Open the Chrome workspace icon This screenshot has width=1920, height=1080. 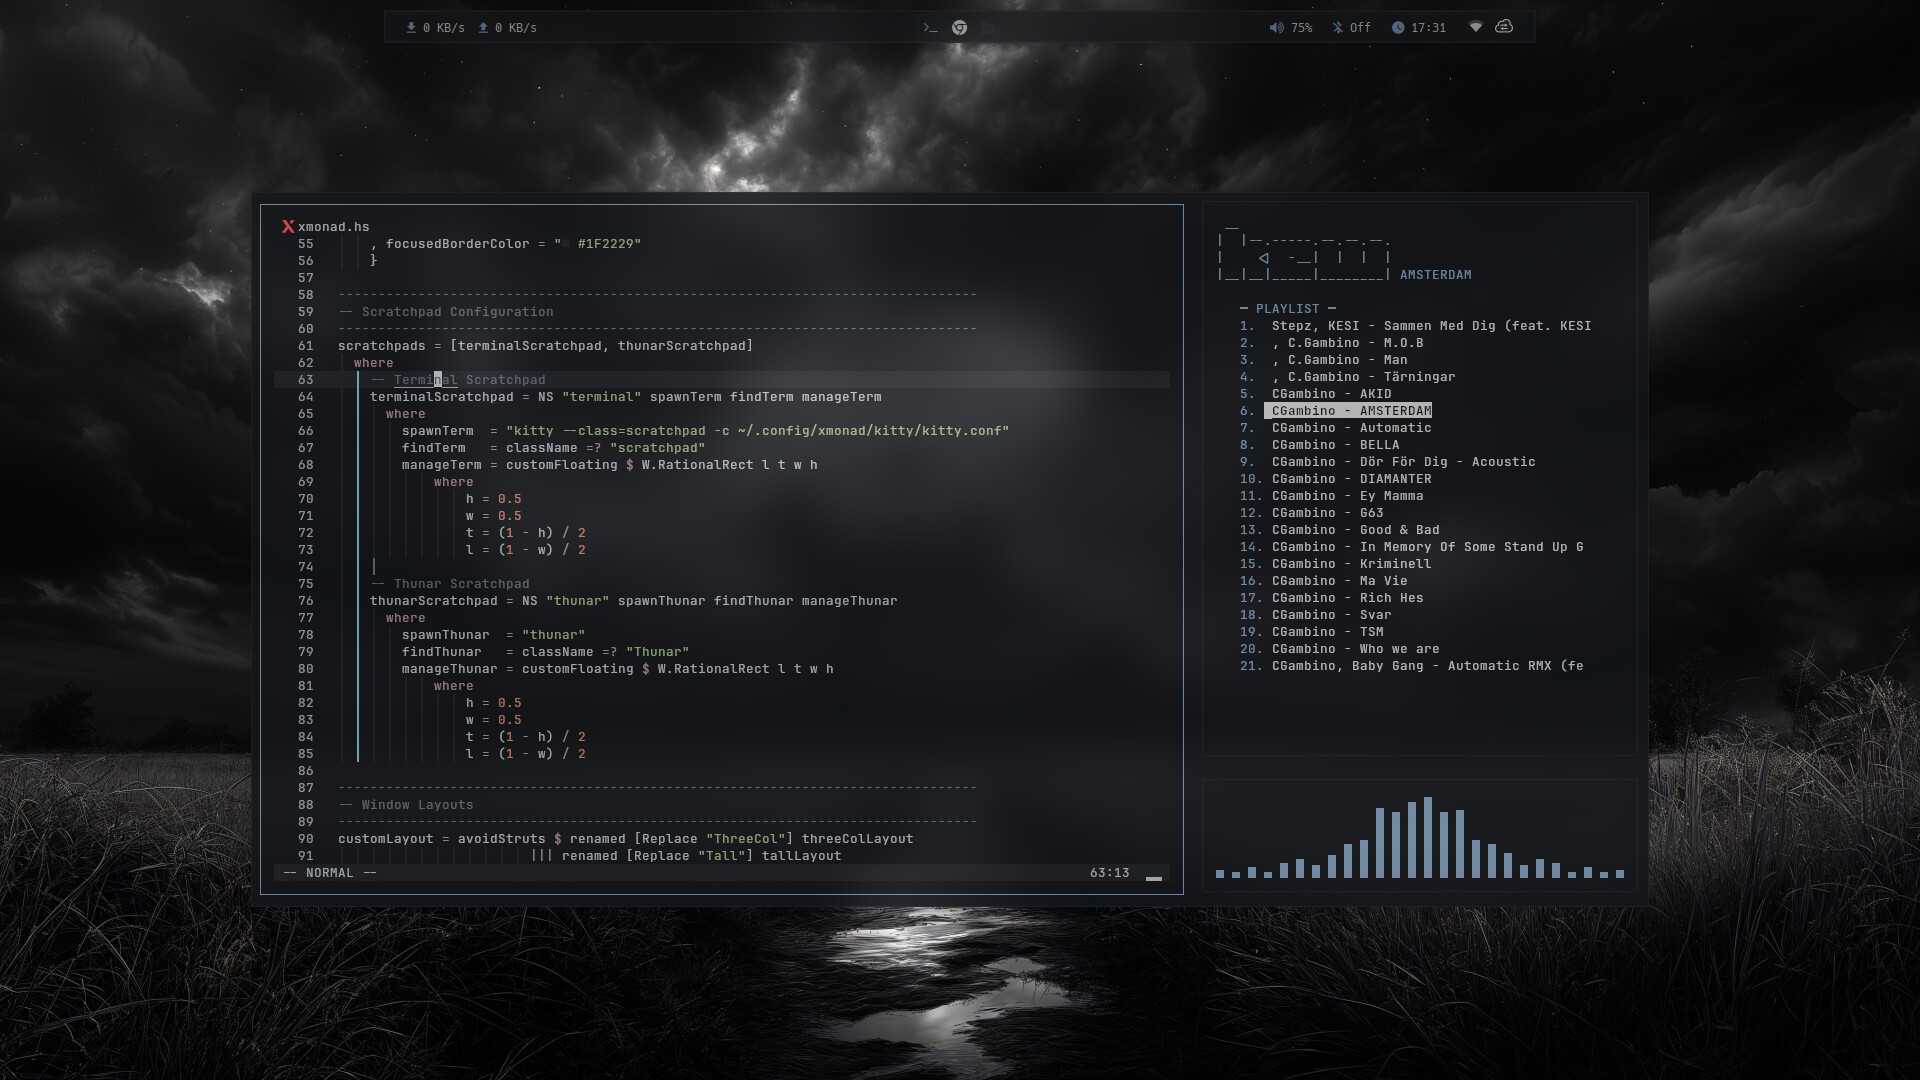click(x=959, y=28)
